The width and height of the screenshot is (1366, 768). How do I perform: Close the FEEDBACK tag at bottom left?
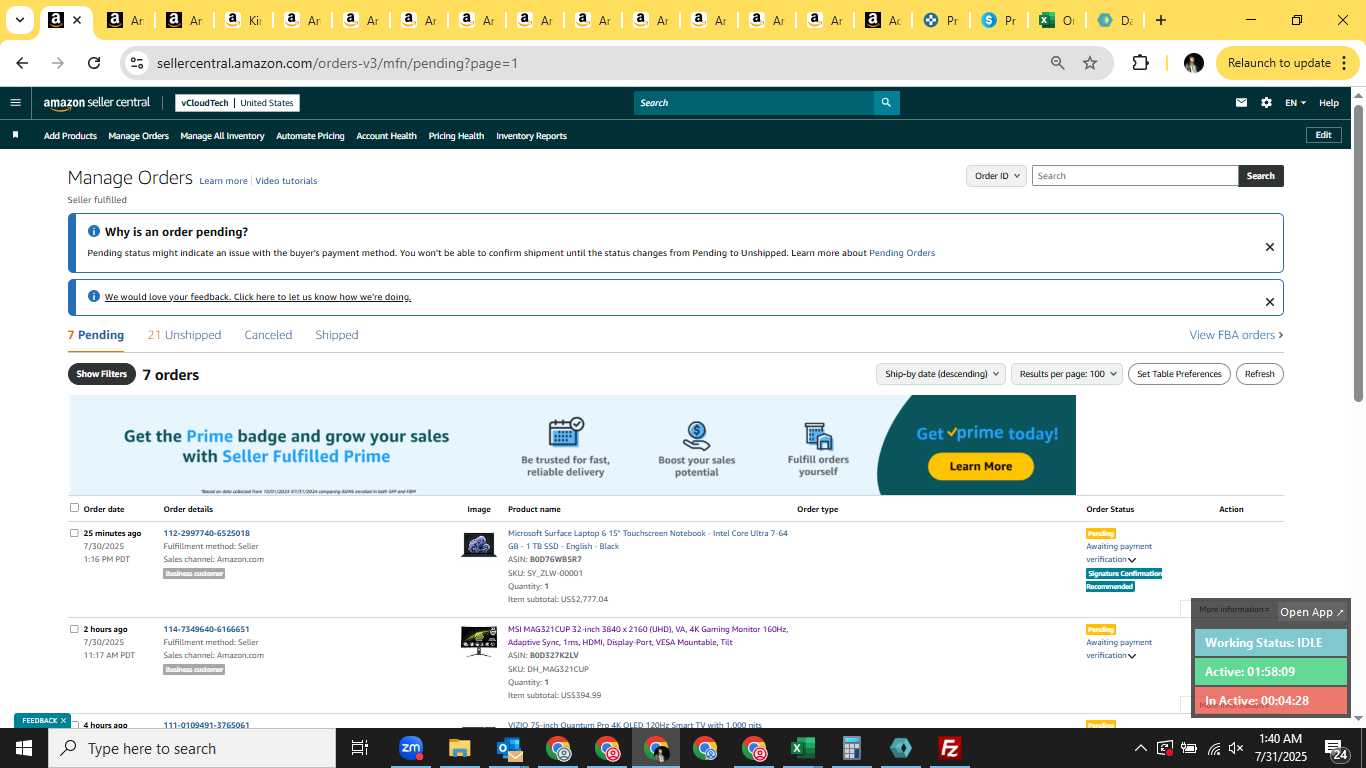tap(63, 720)
